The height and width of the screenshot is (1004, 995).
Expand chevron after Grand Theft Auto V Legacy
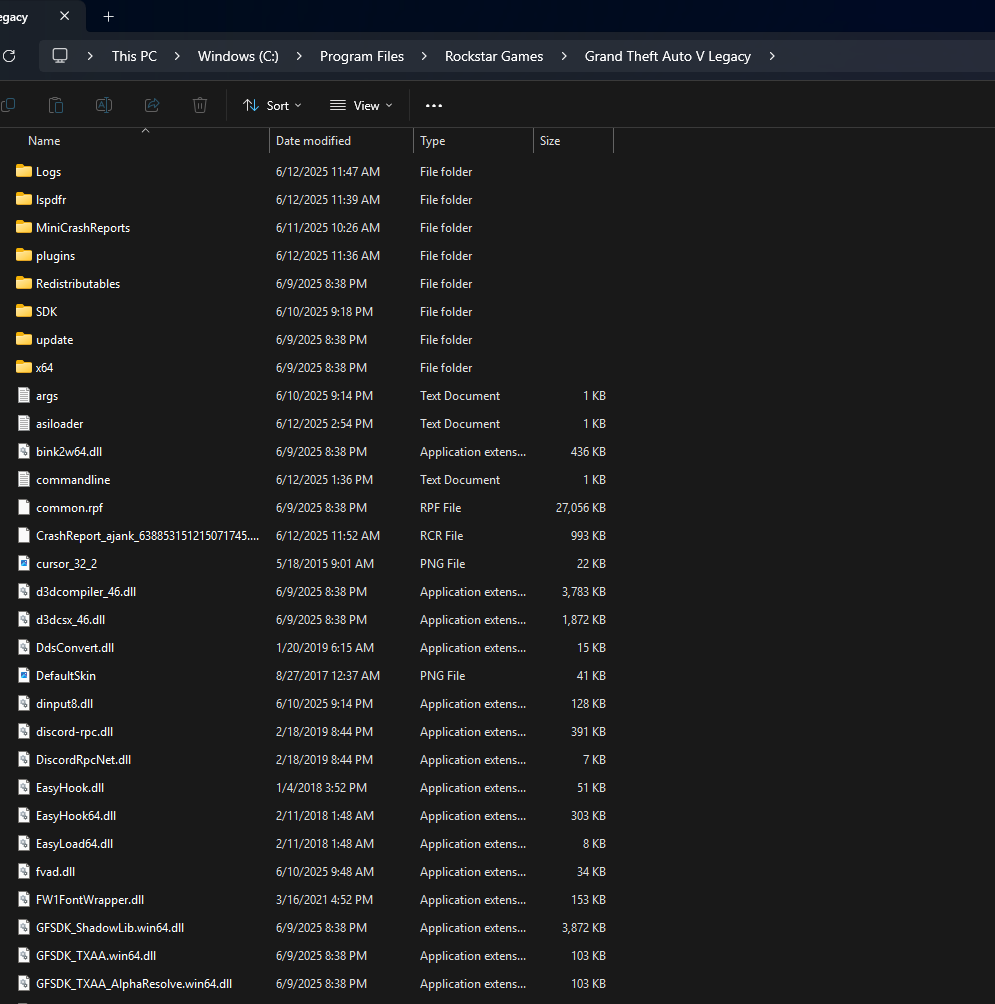[x=772, y=56]
